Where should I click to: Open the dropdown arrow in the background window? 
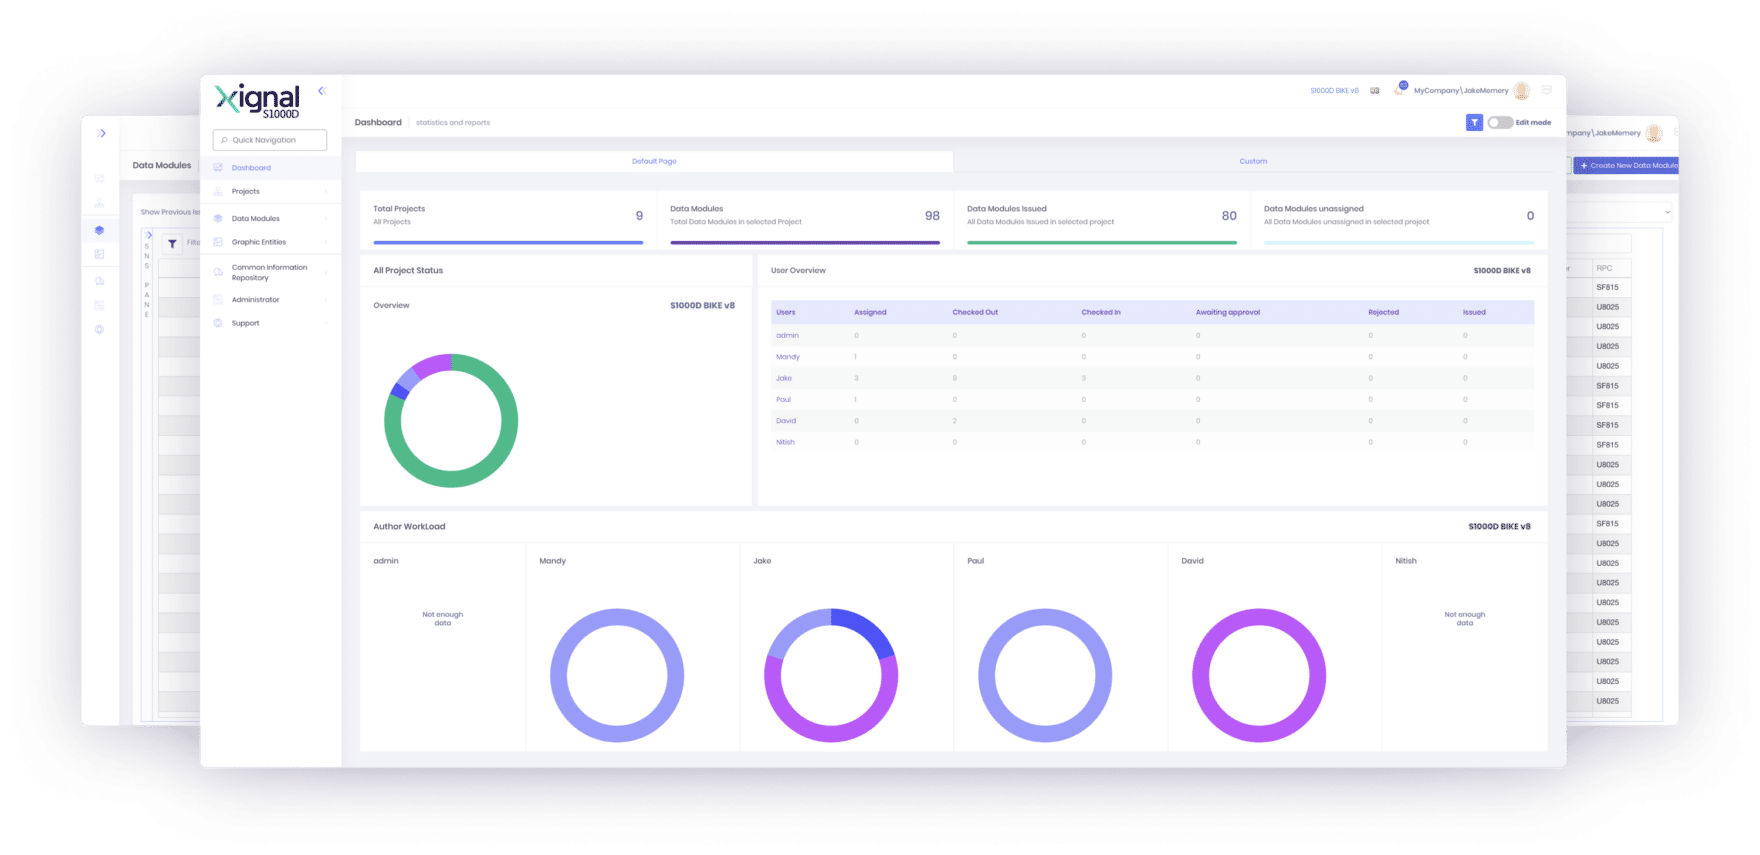1667,212
